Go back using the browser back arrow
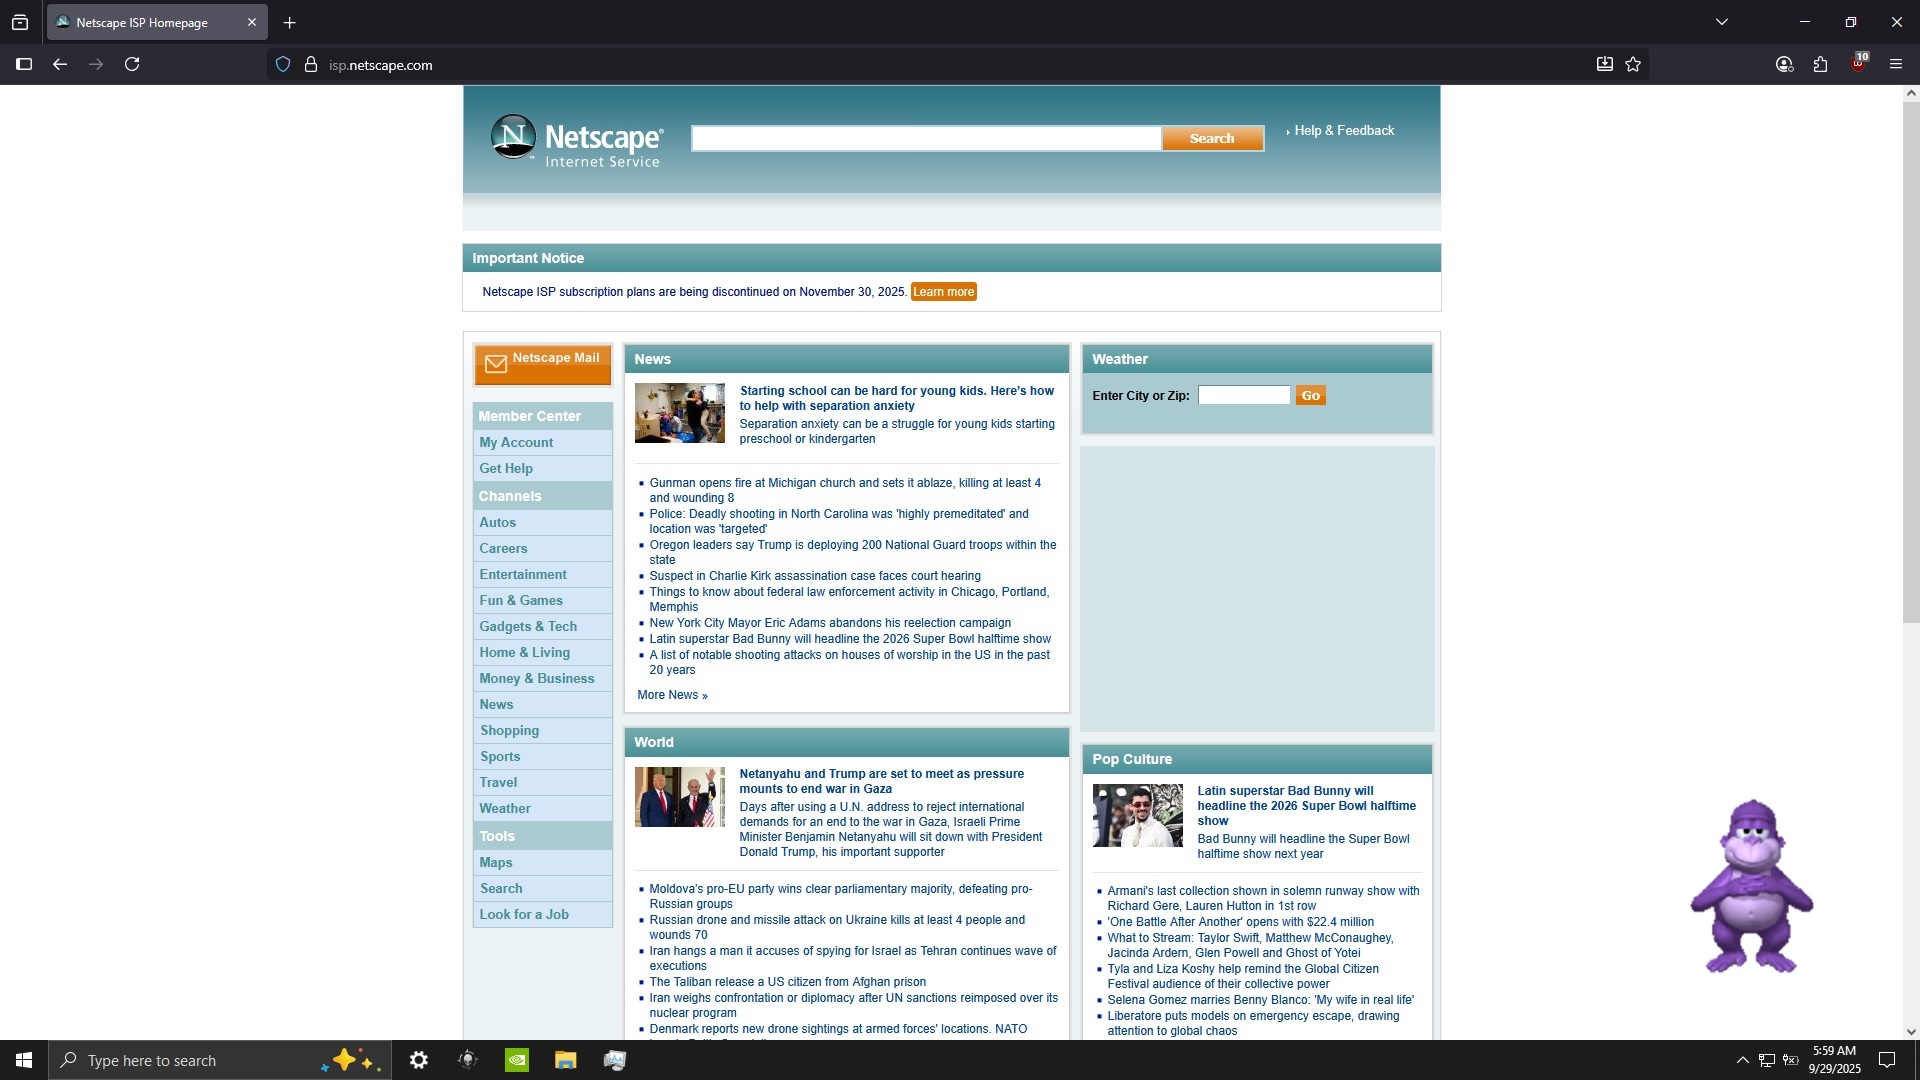This screenshot has height=1080, width=1920. click(x=60, y=65)
